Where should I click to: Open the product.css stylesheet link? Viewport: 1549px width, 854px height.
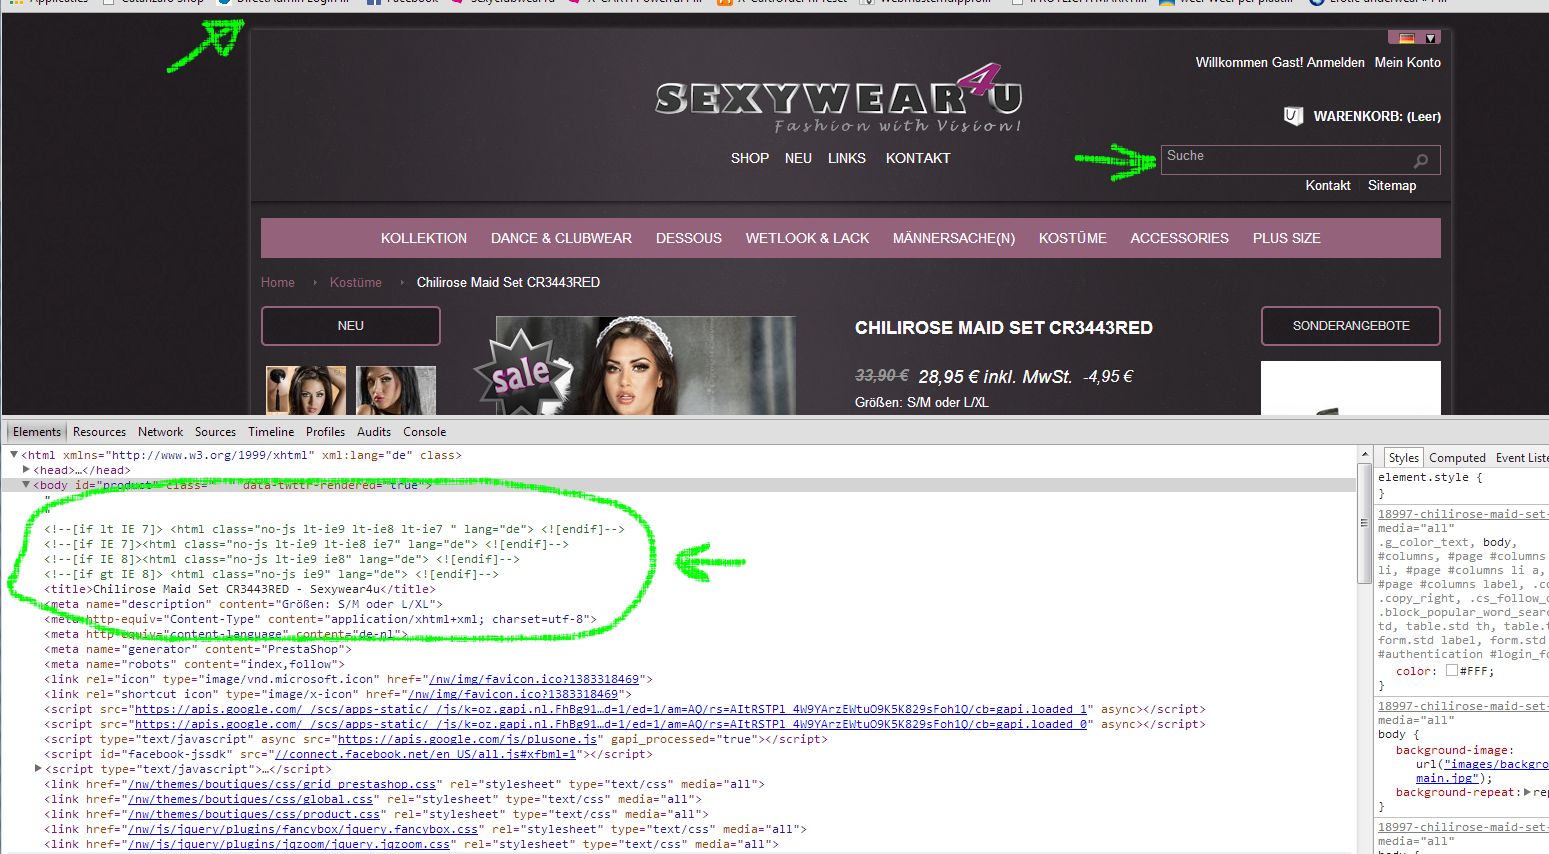pyautogui.click(x=254, y=814)
